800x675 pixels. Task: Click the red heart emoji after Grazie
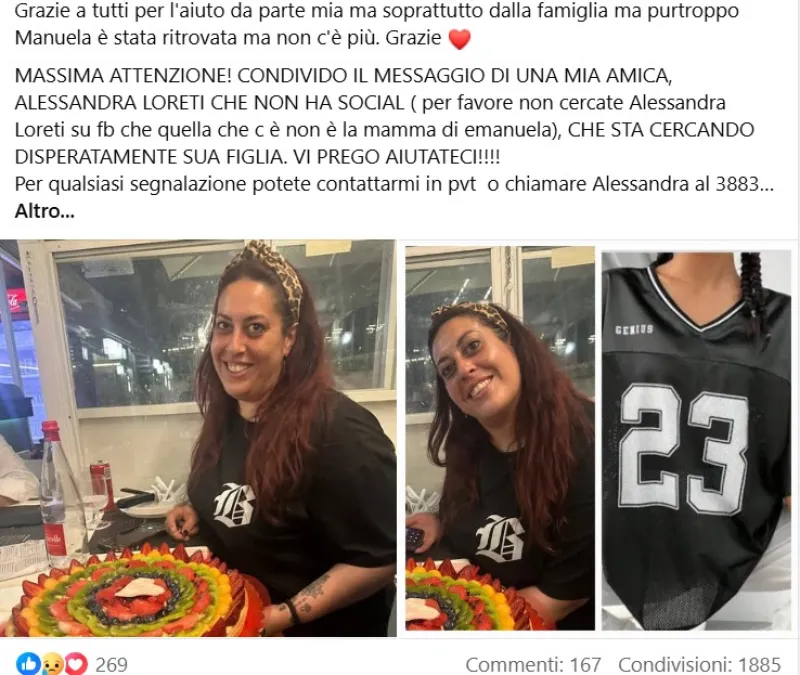point(459,39)
